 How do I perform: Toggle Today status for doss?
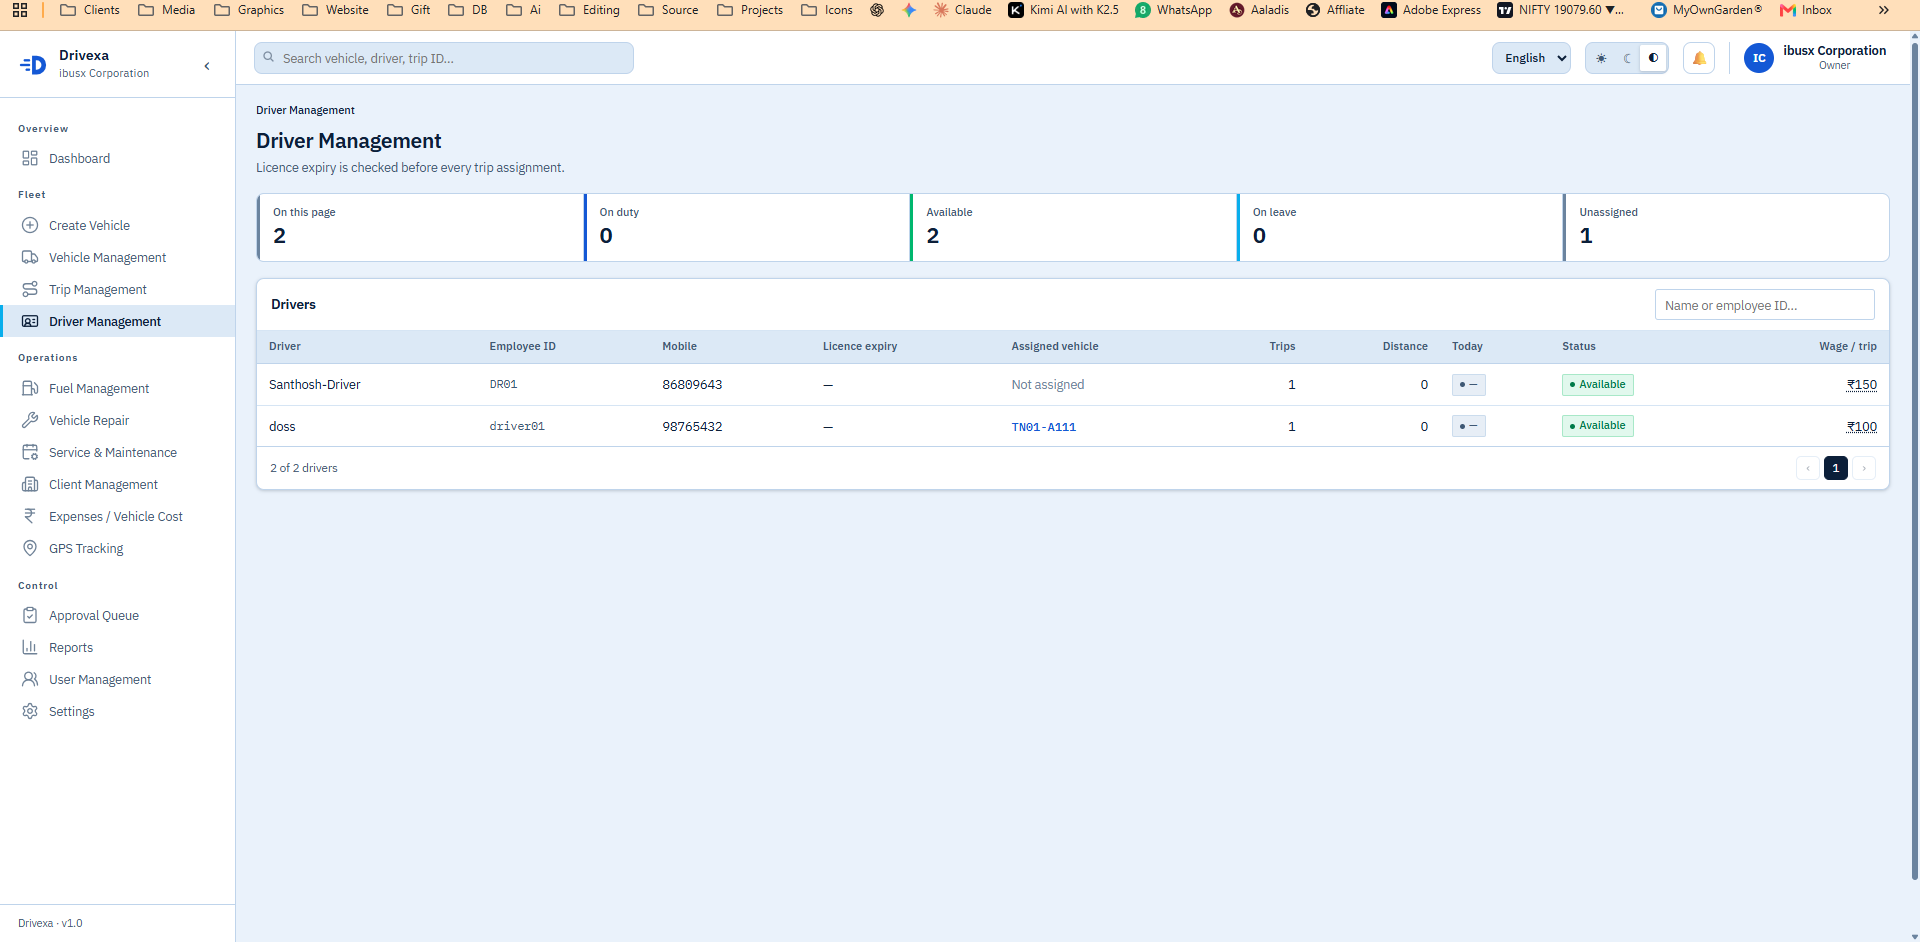(x=1468, y=426)
